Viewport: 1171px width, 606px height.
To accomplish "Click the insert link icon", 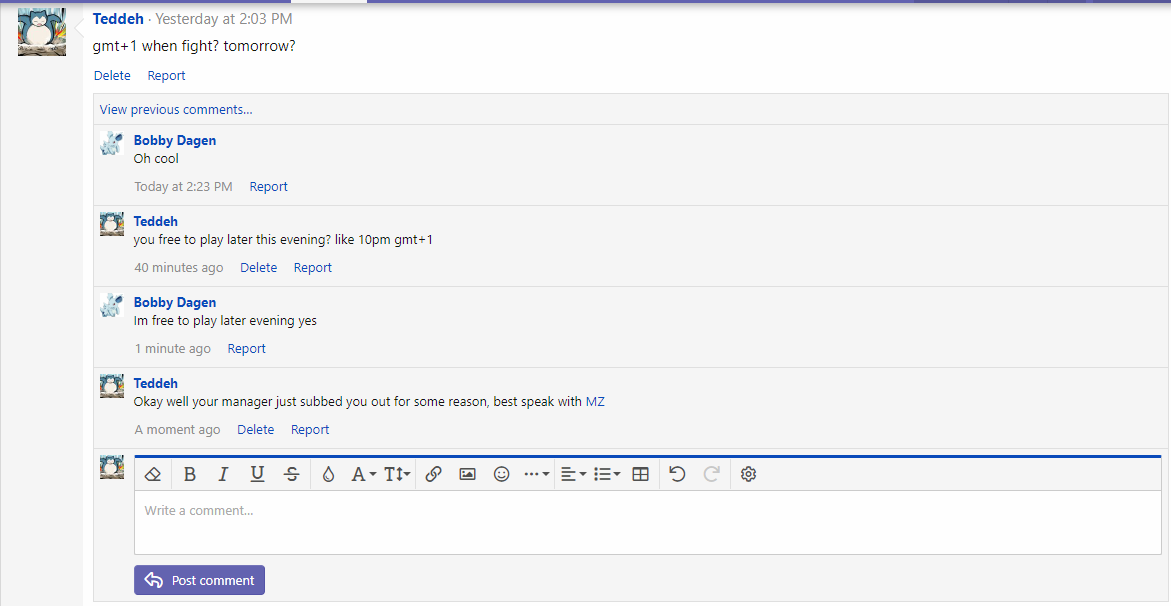I will point(433,474).
